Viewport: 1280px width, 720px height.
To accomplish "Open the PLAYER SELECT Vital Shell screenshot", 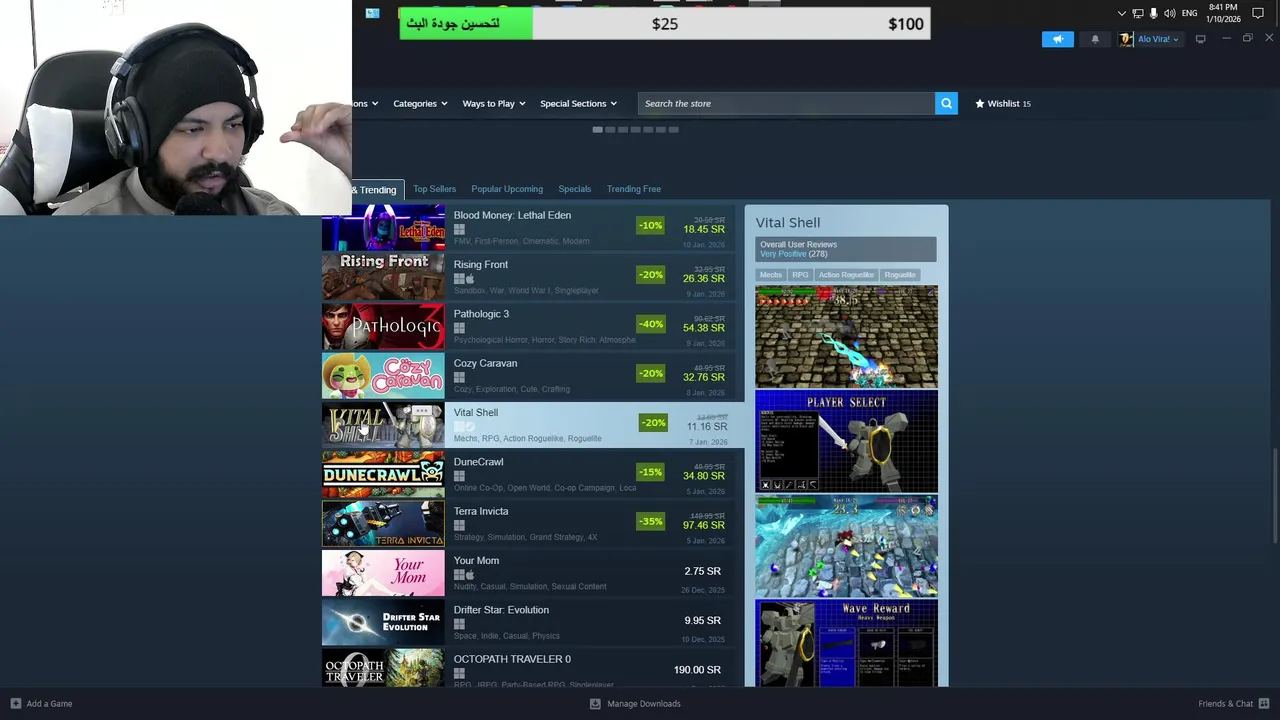I will (x=846, y=441).
